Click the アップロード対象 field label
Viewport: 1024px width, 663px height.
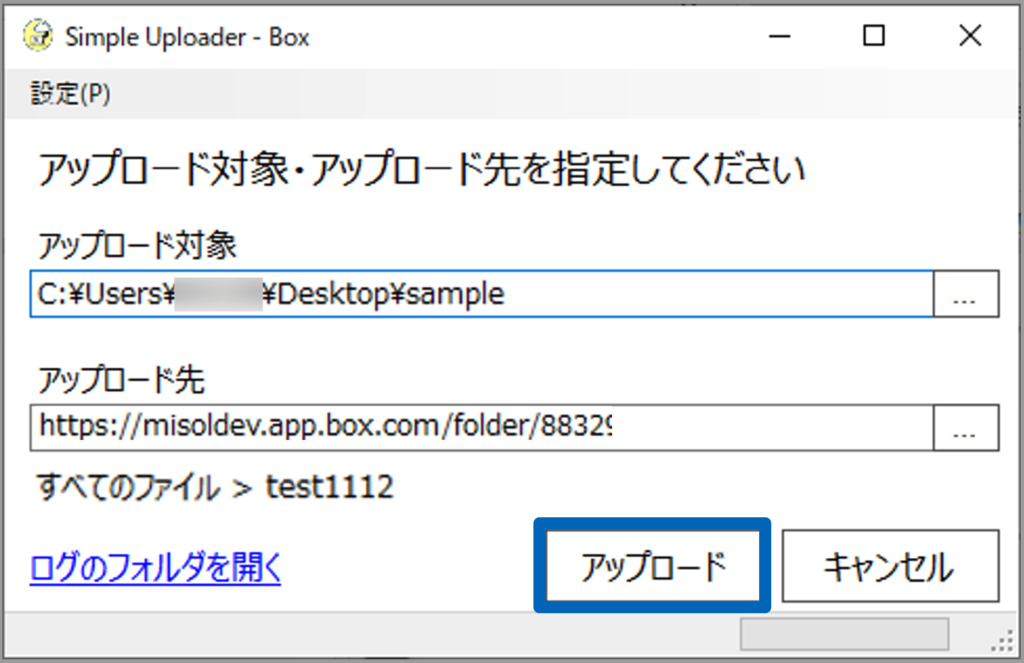coord(137,244)
